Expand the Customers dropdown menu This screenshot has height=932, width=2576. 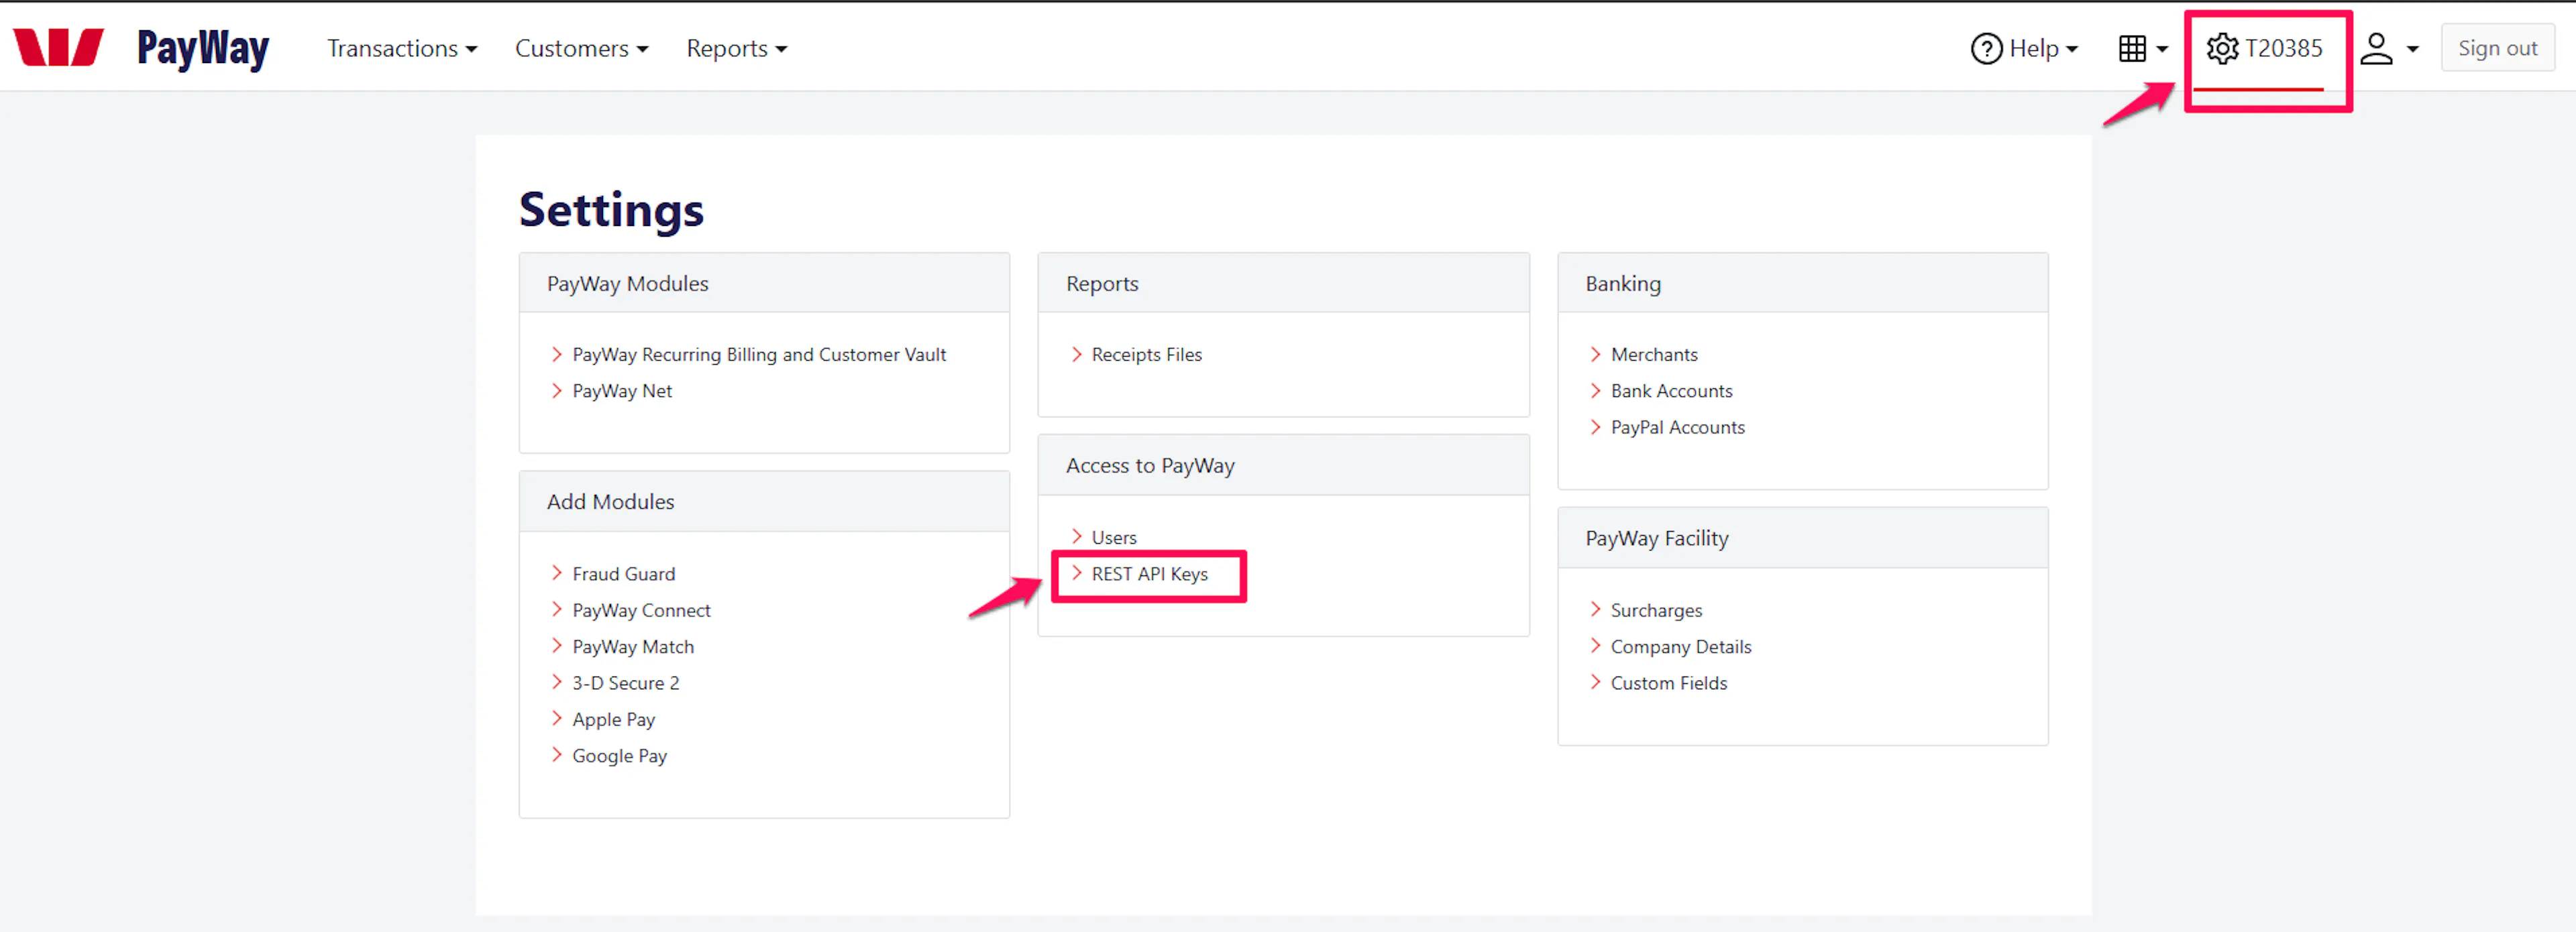point(581,48)
